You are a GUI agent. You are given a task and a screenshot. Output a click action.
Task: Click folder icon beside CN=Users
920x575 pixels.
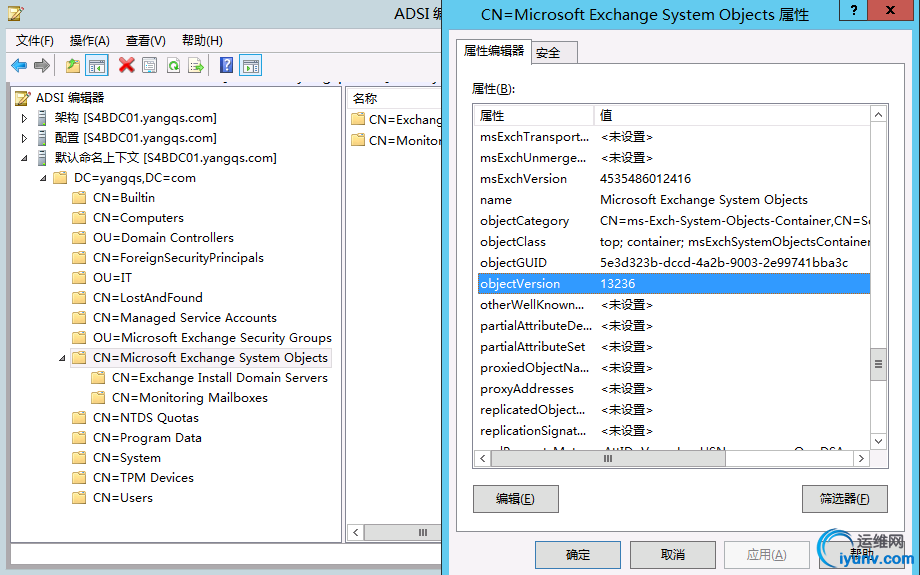79,498
